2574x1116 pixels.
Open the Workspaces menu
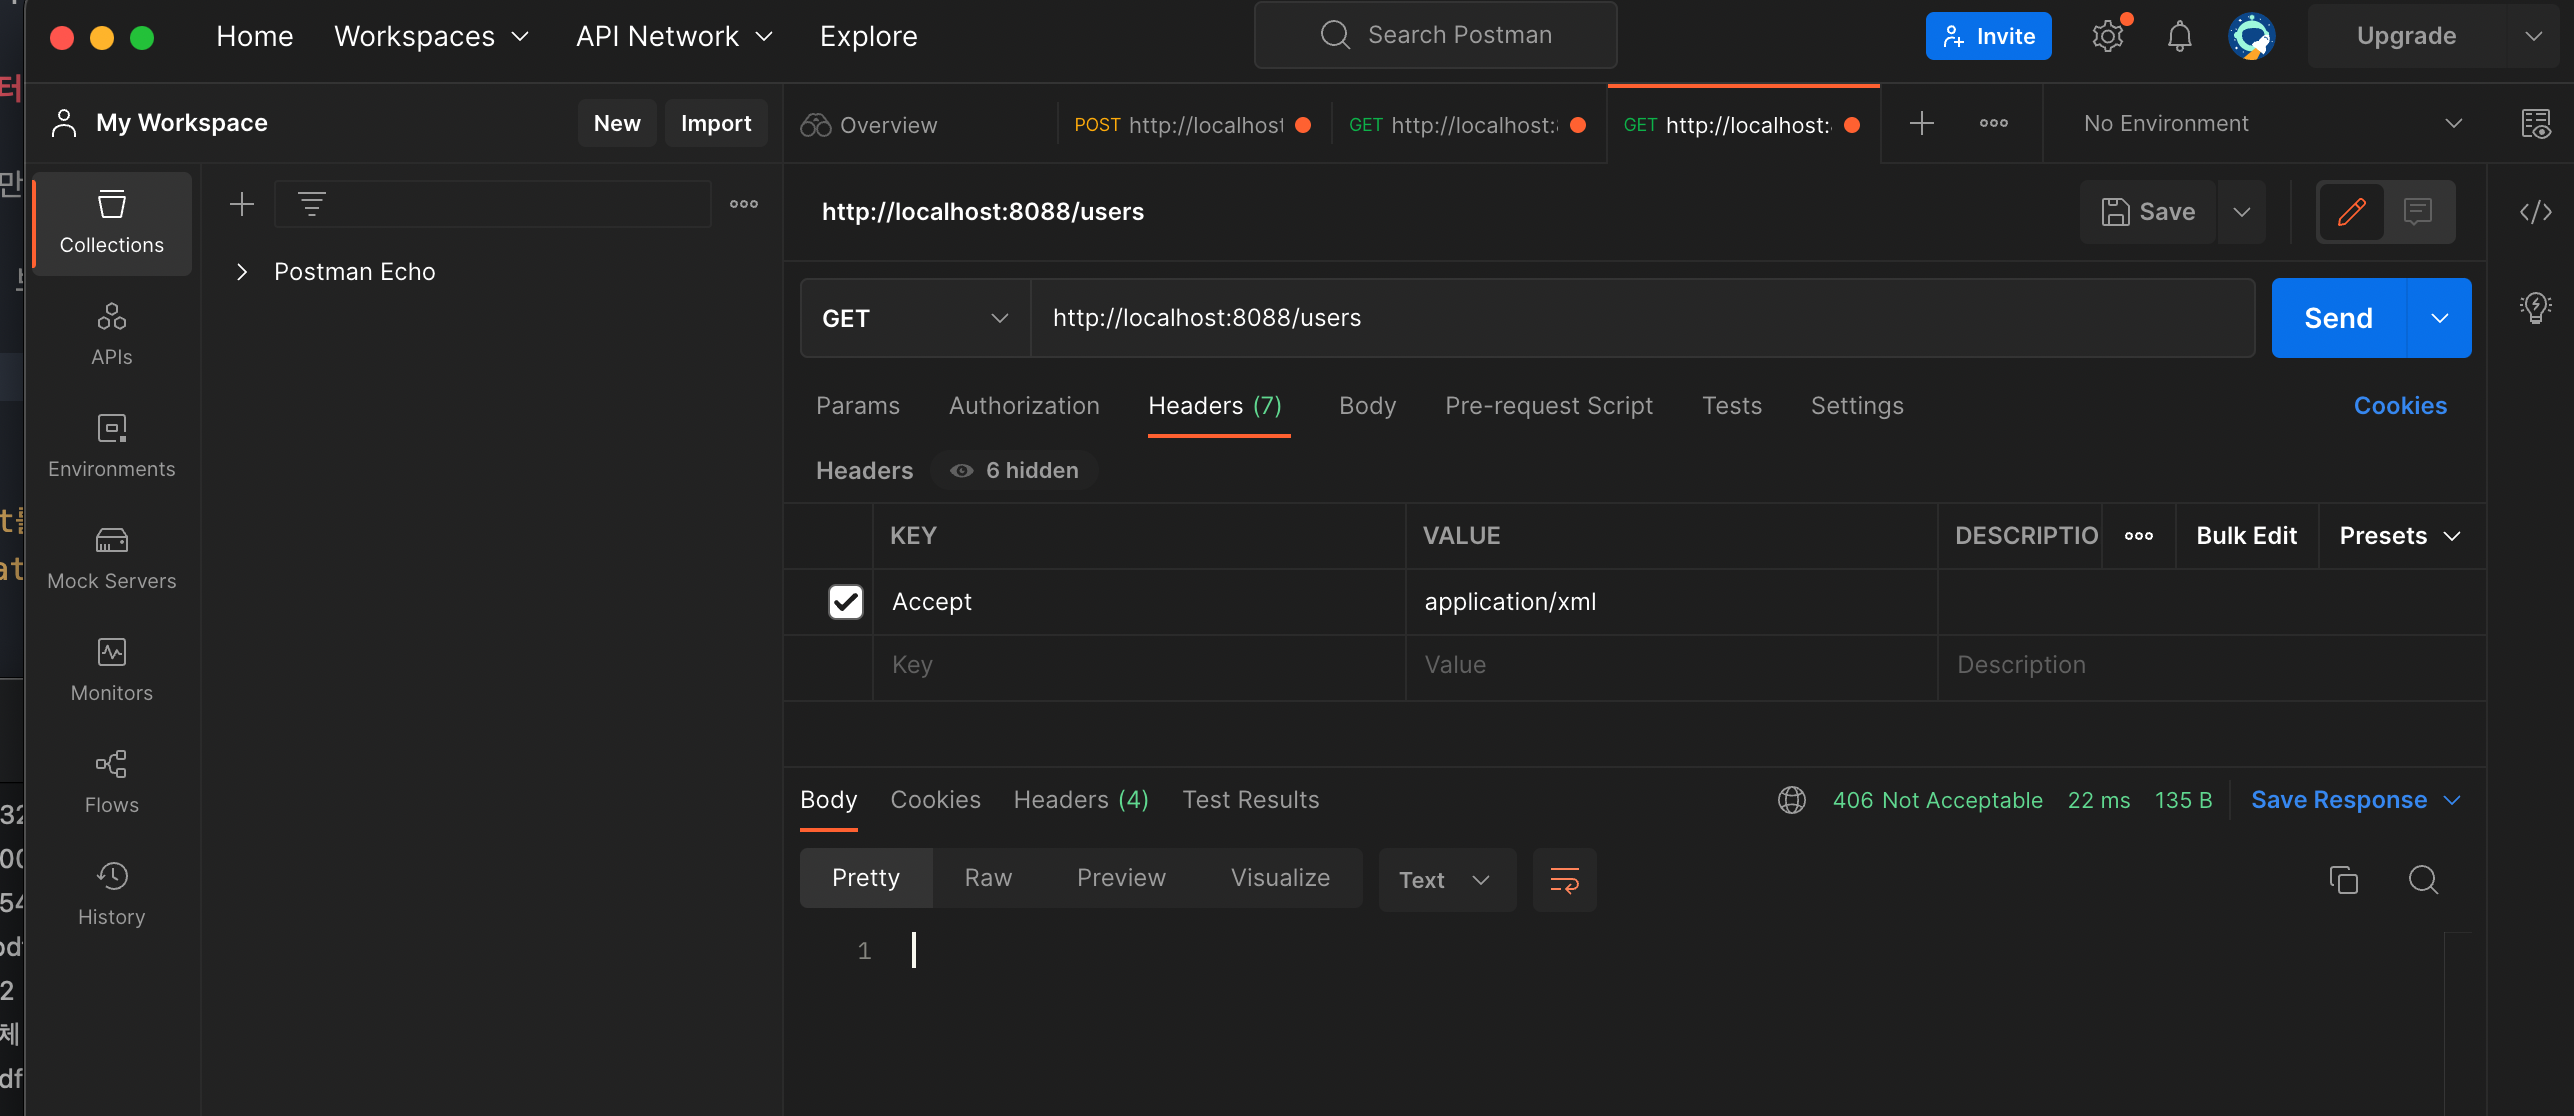(x=431, y=36)
